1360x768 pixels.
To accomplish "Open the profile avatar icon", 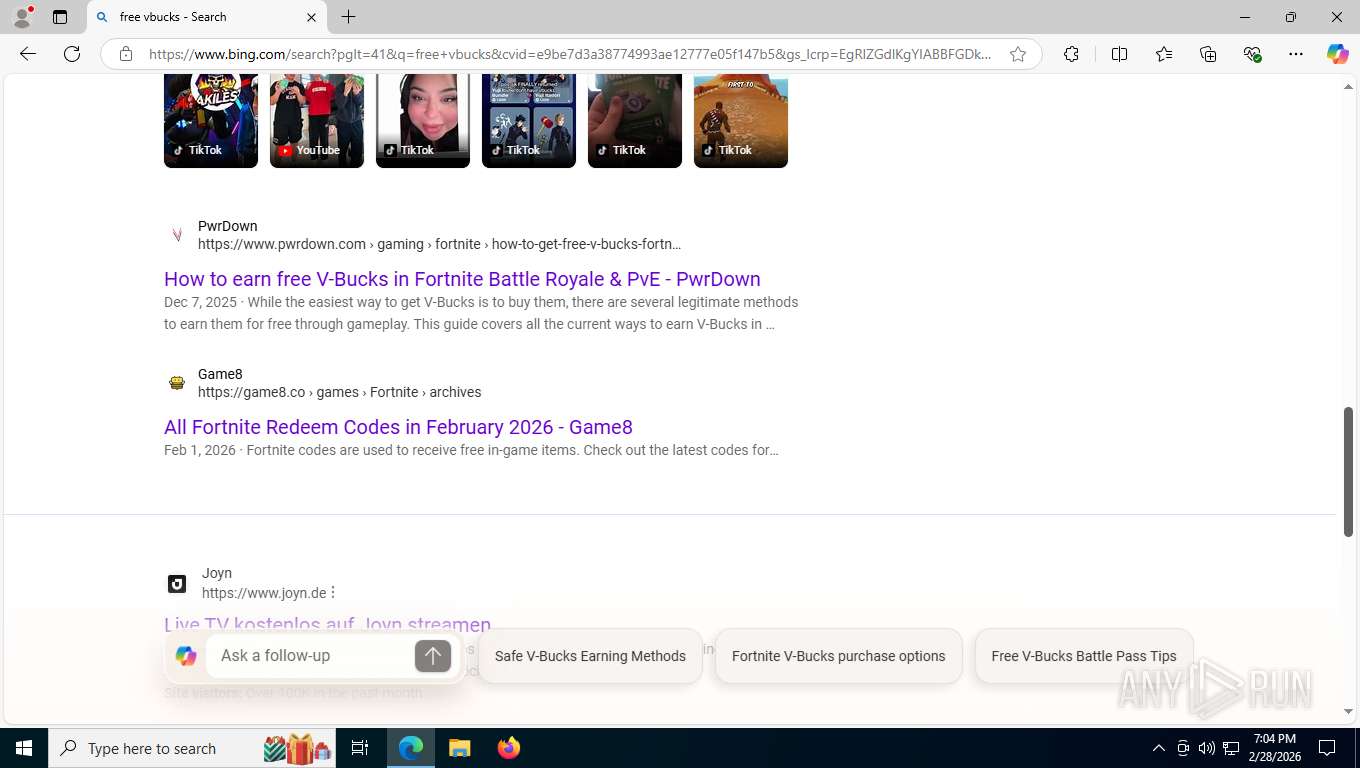I will pyautogui.click(x=21, y=17).
